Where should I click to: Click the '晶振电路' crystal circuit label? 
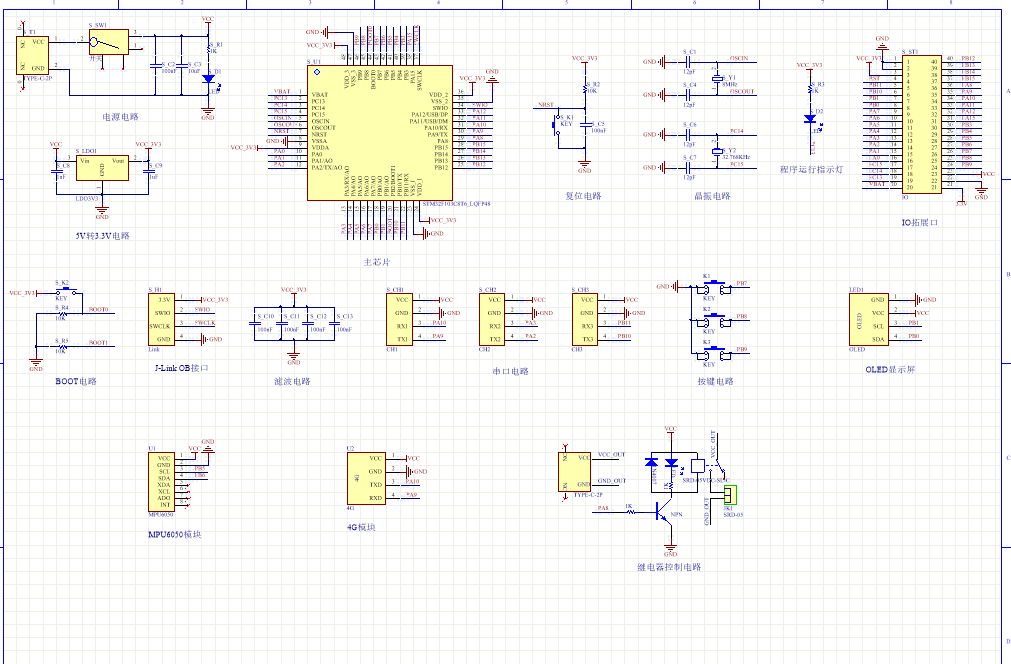(712, 197)
